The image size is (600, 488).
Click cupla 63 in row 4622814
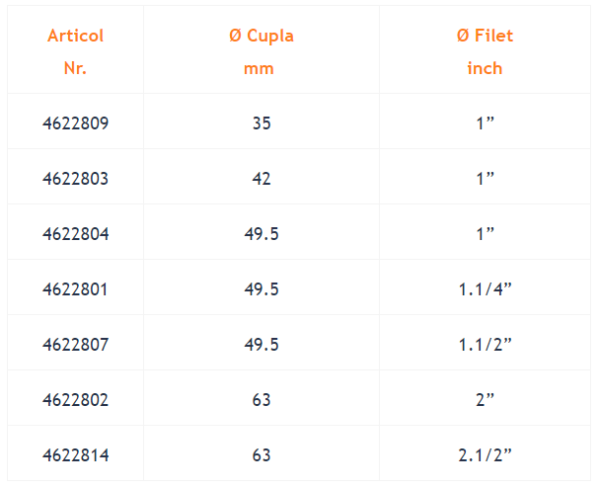tap(261, 455)
